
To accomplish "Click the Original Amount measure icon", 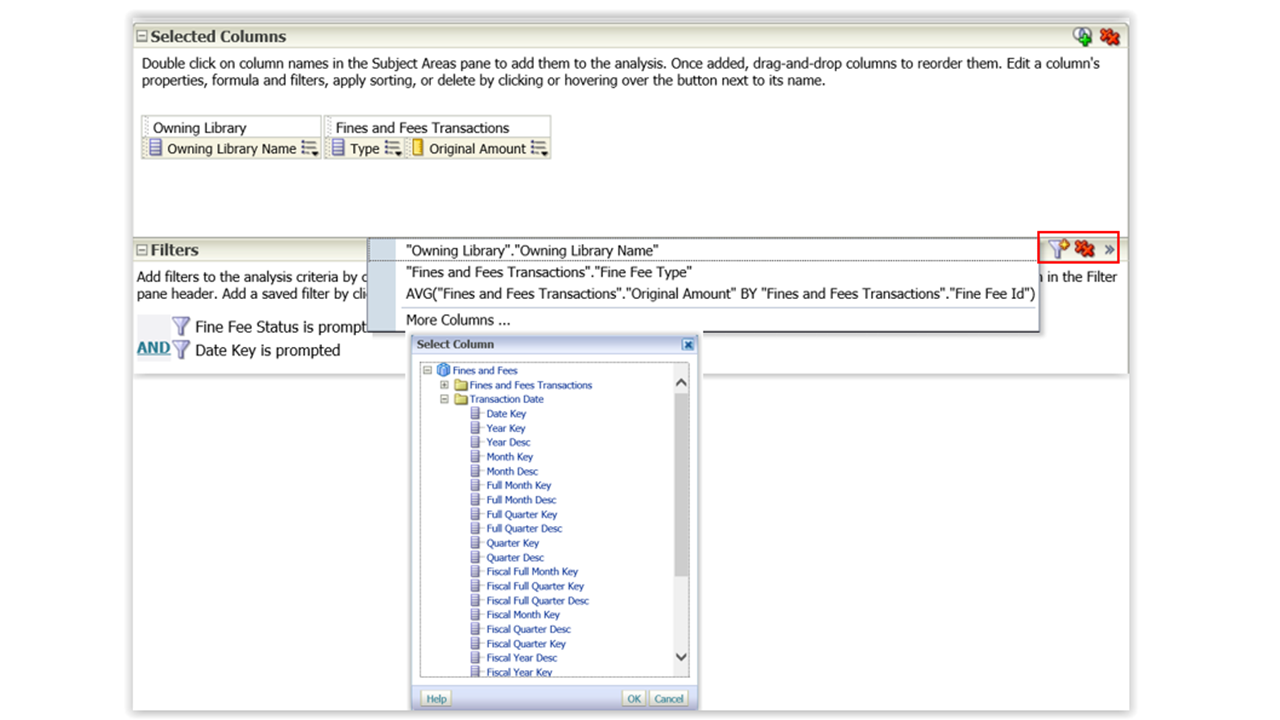I will [417, 148].
